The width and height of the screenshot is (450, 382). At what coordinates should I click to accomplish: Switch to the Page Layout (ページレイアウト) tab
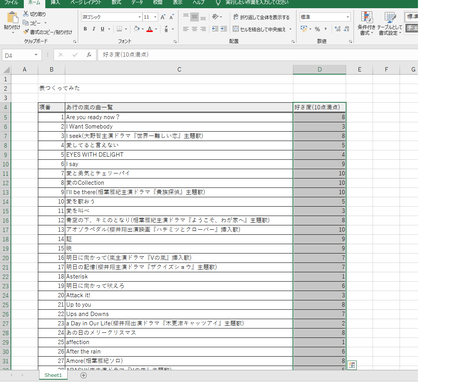pos(86,3)
